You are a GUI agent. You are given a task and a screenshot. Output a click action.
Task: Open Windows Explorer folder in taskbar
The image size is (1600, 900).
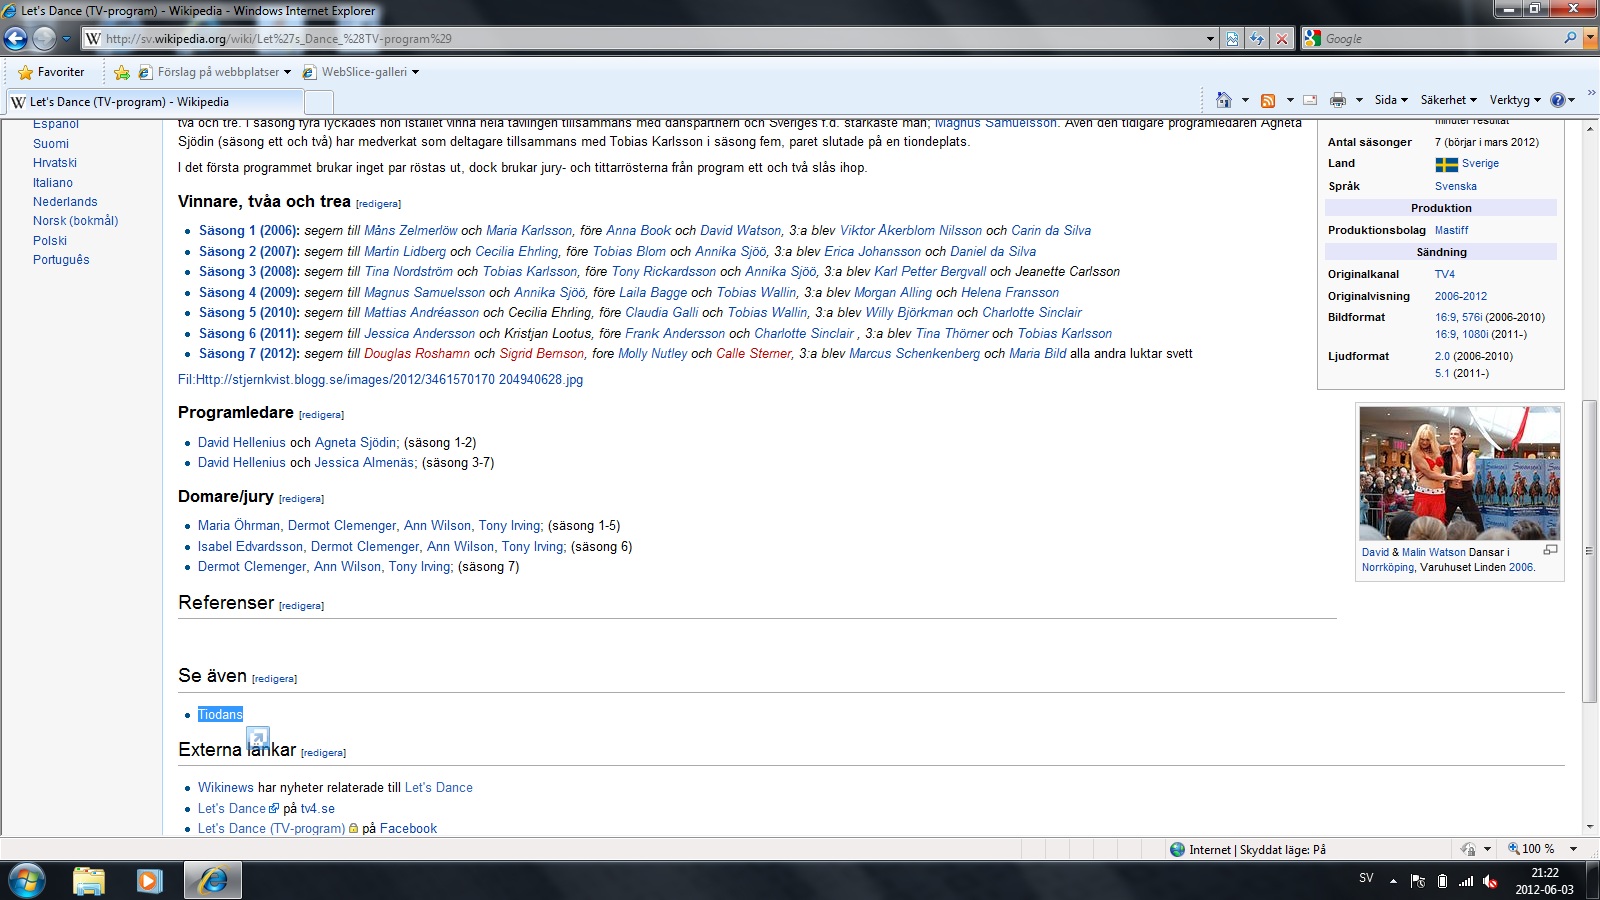point(89,880)
